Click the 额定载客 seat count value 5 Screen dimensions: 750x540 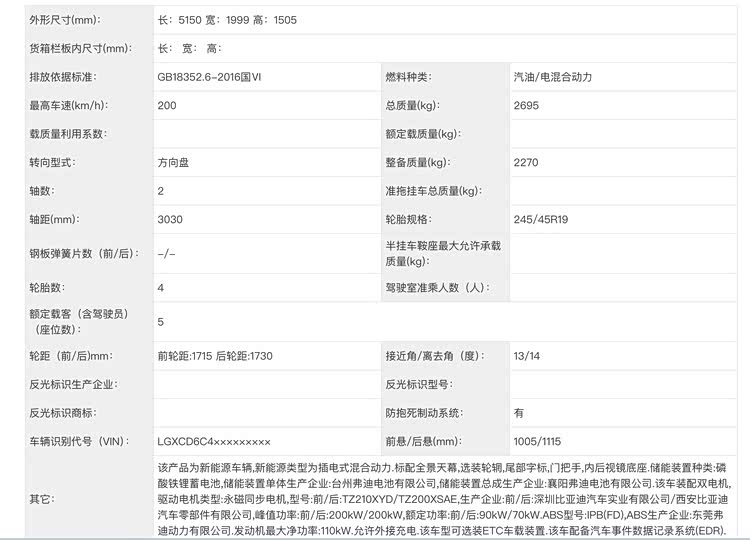161,322
